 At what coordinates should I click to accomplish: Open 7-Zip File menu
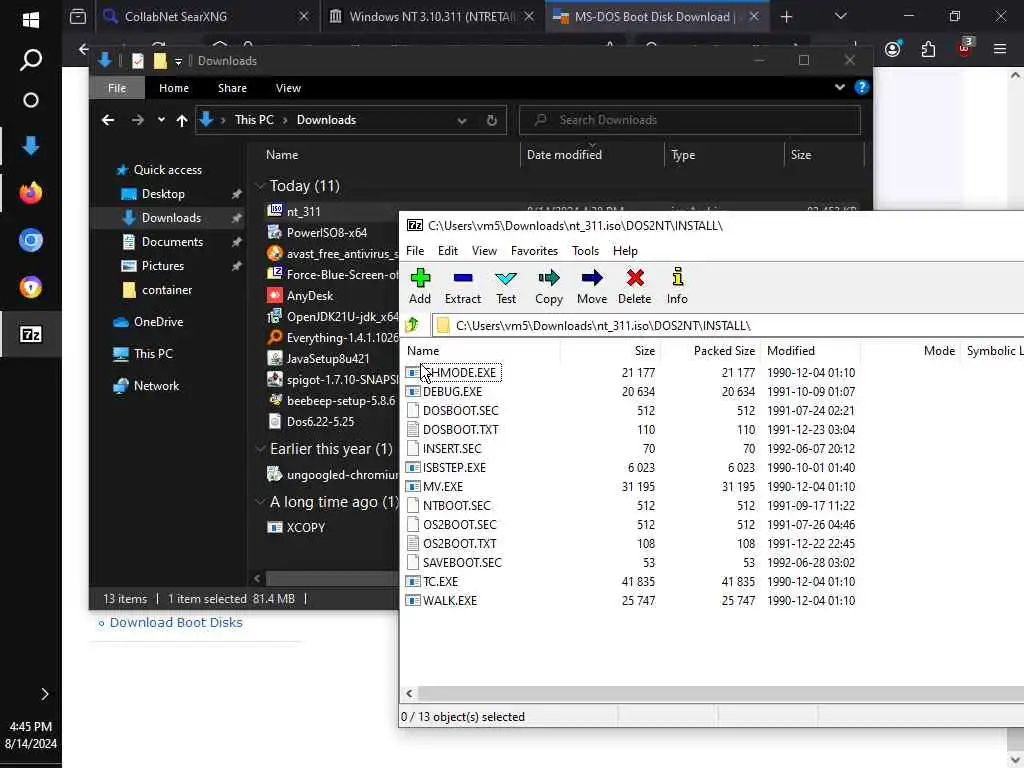pos(415,251)
